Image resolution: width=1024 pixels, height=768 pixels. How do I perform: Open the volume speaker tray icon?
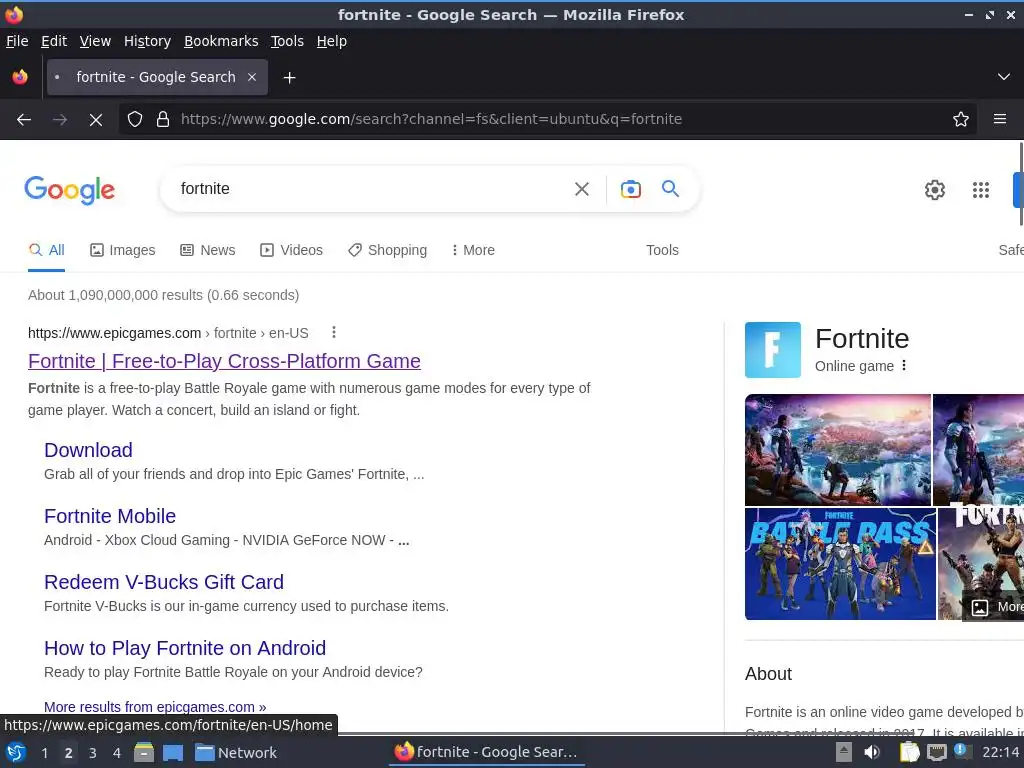pyautogui.click(x=872, y=752)
